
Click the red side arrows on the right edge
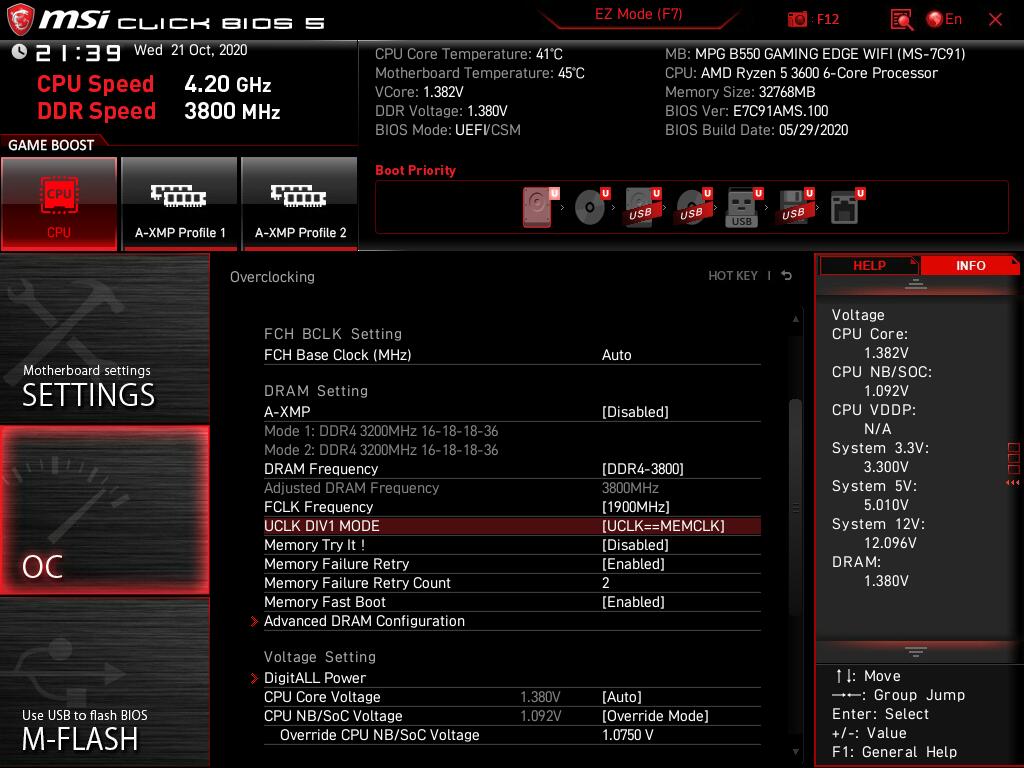(x=1012, y=483)
